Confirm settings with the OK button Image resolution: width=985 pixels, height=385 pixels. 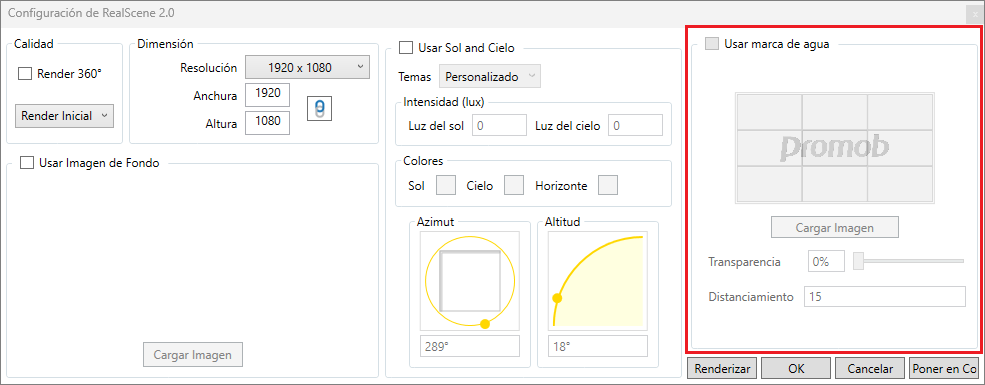point(796,369)
